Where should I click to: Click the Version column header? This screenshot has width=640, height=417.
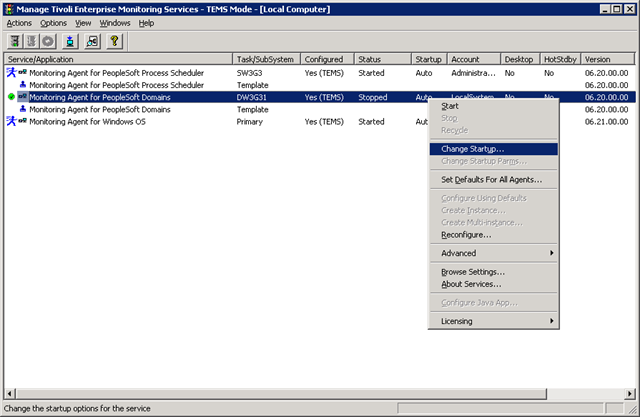(x=608, y=59)
